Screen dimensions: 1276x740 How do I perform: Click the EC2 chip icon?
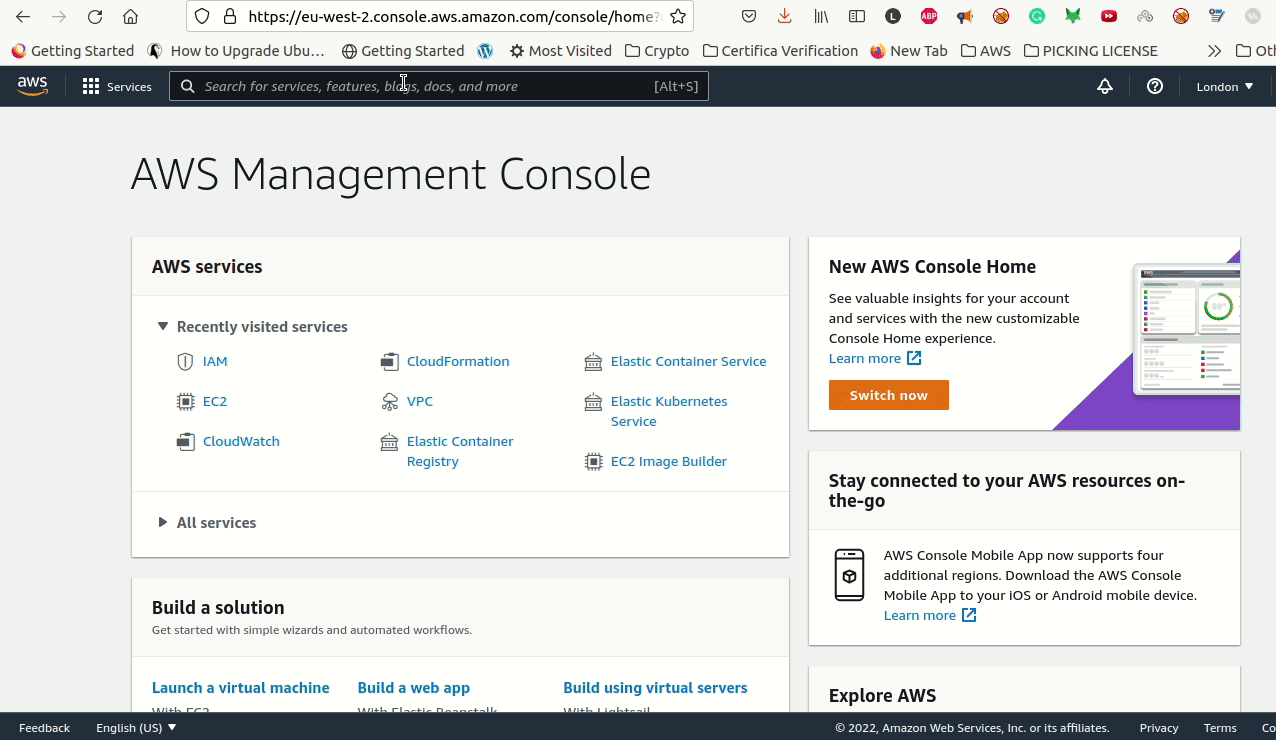point(185,402)
